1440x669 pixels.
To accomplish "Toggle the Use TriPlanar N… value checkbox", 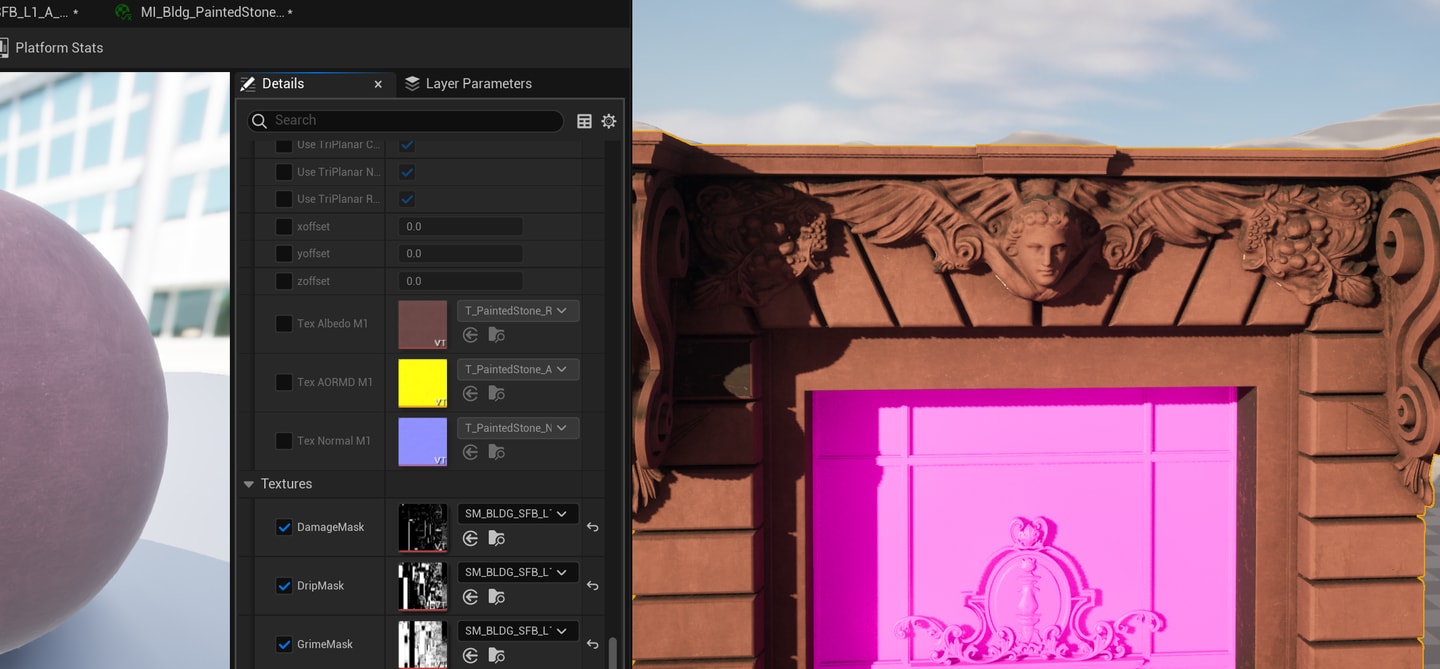I will [407, 172].
